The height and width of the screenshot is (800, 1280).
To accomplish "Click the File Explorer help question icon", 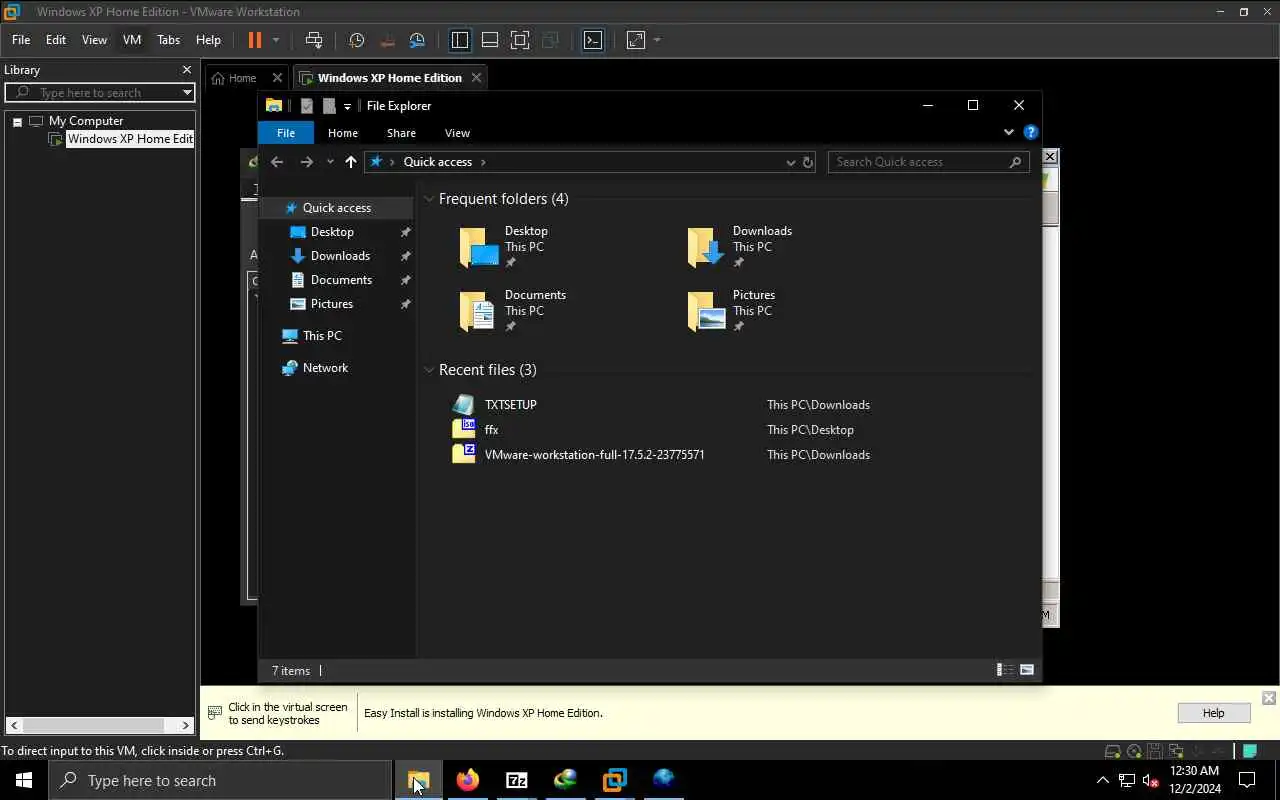I will [x=1031, y=132].
